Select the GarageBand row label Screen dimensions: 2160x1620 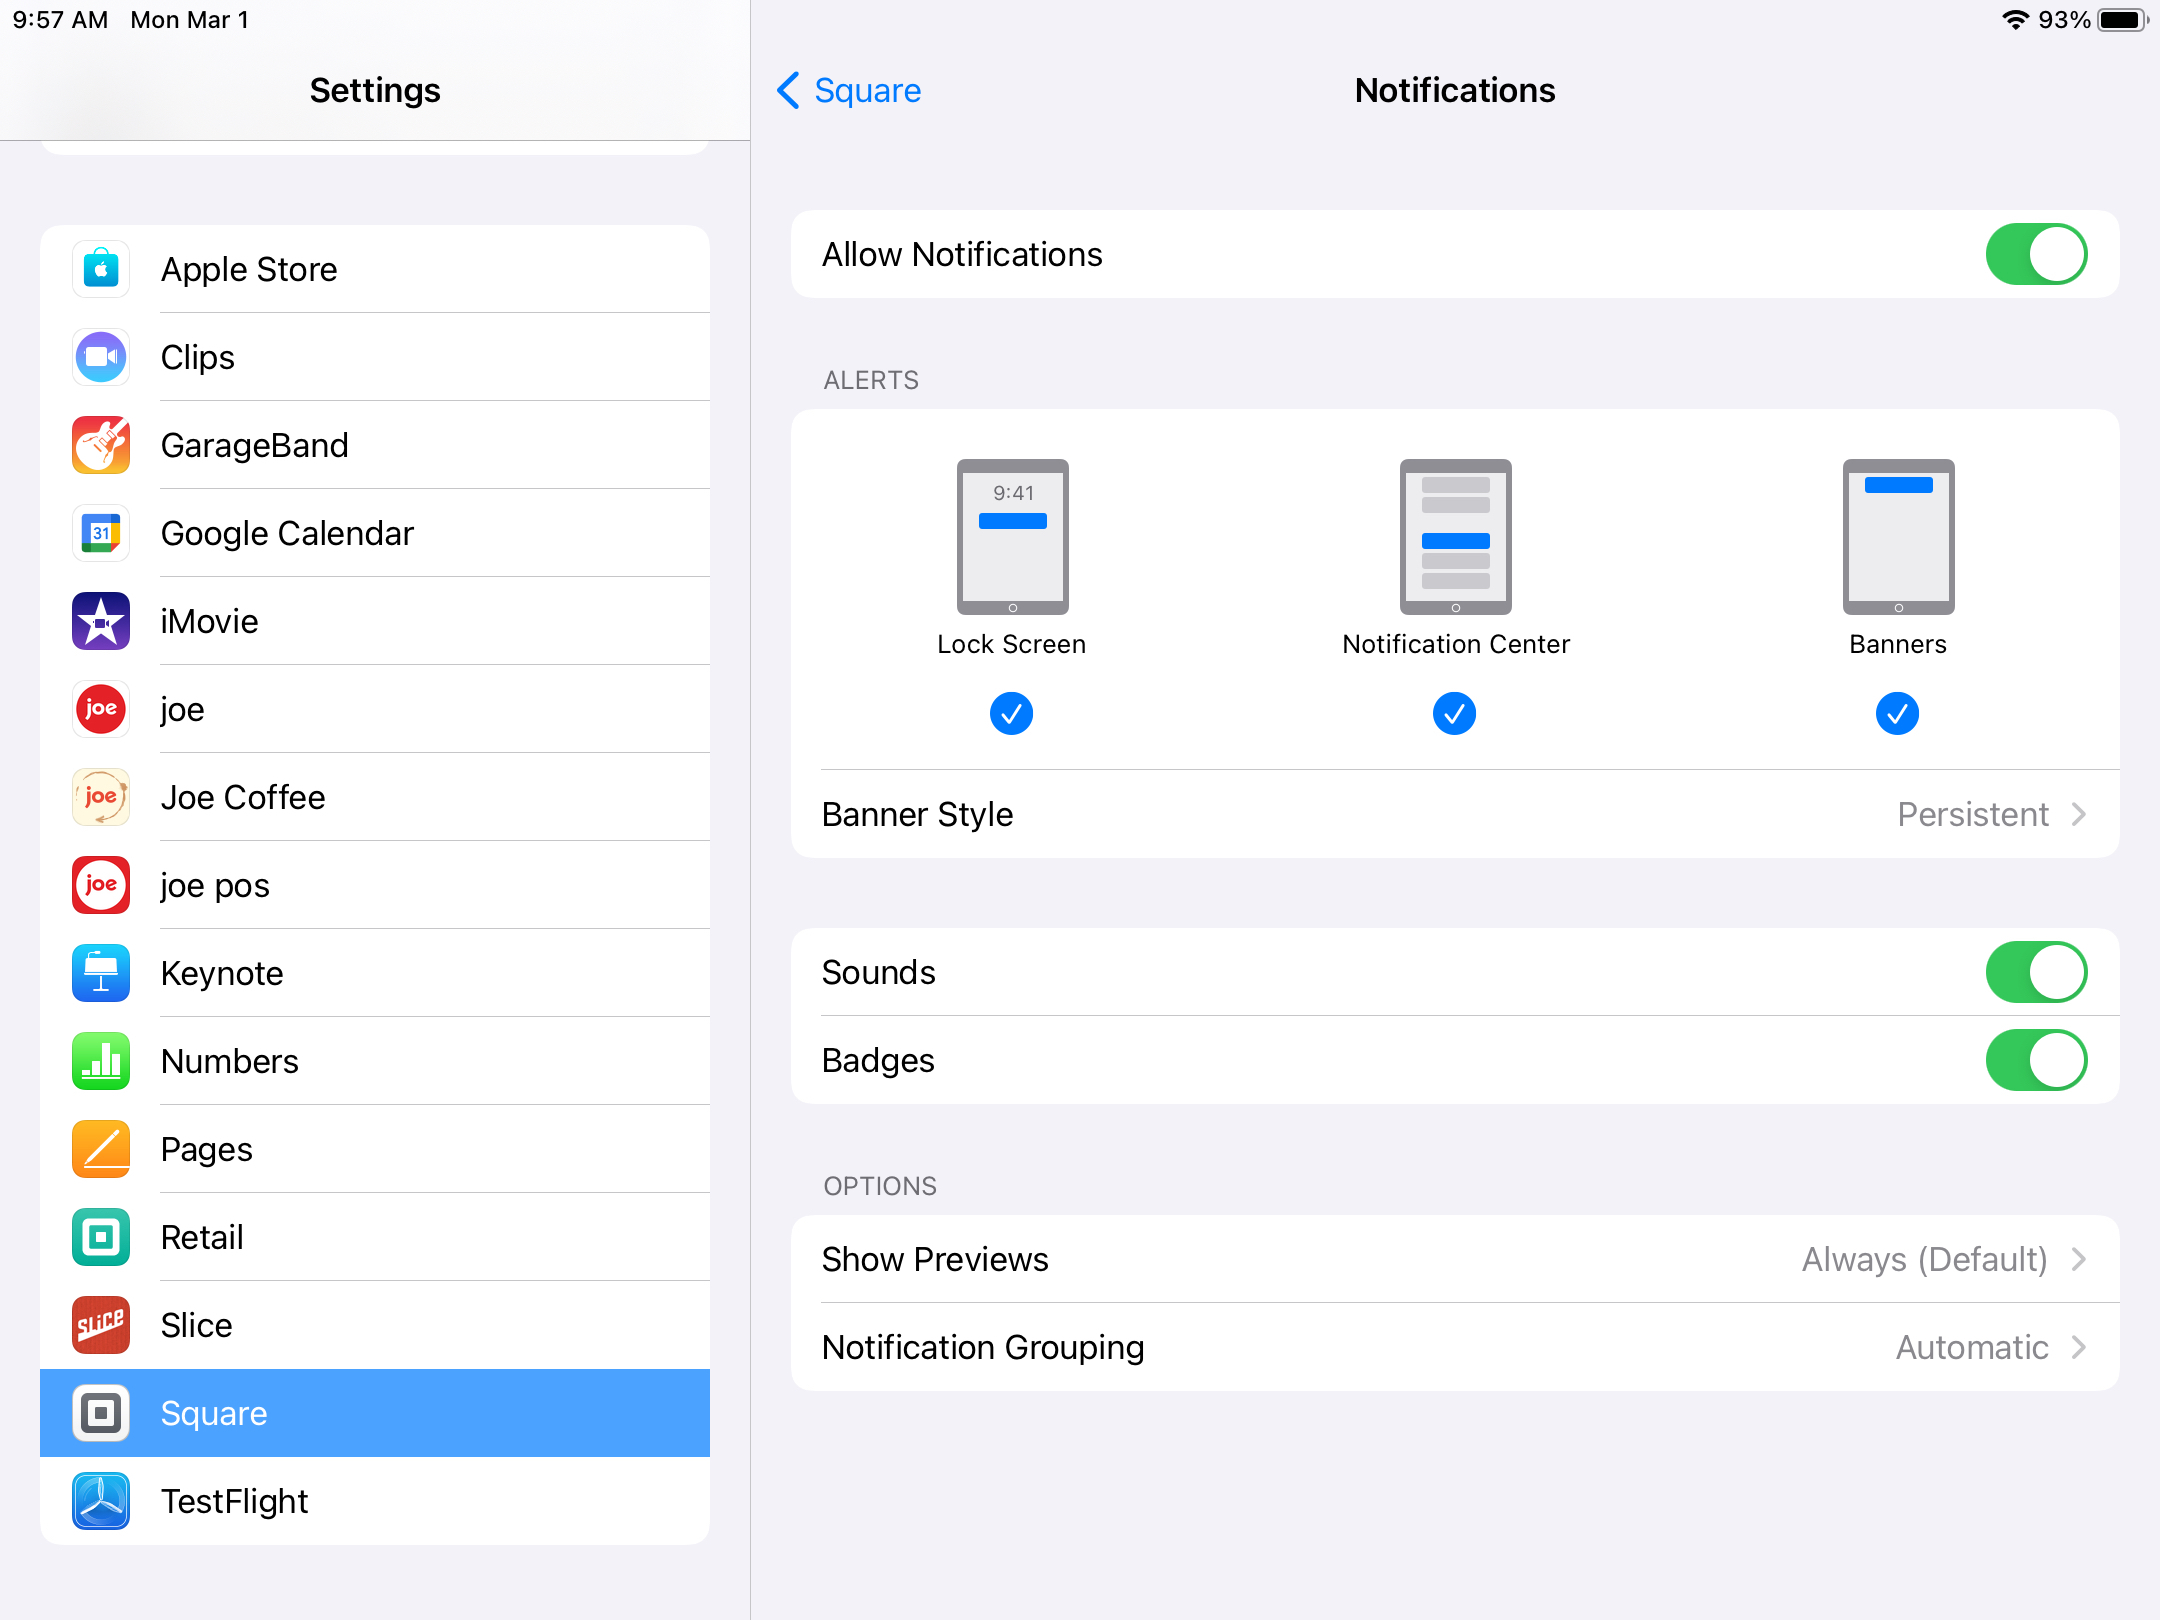tap(255, 445)
